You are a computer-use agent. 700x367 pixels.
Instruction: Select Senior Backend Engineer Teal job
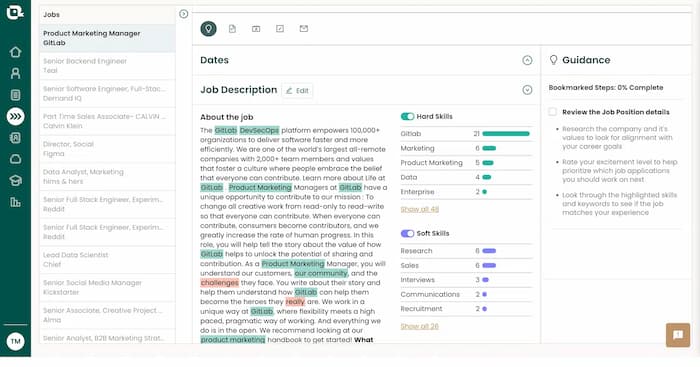tap(108, 66)
